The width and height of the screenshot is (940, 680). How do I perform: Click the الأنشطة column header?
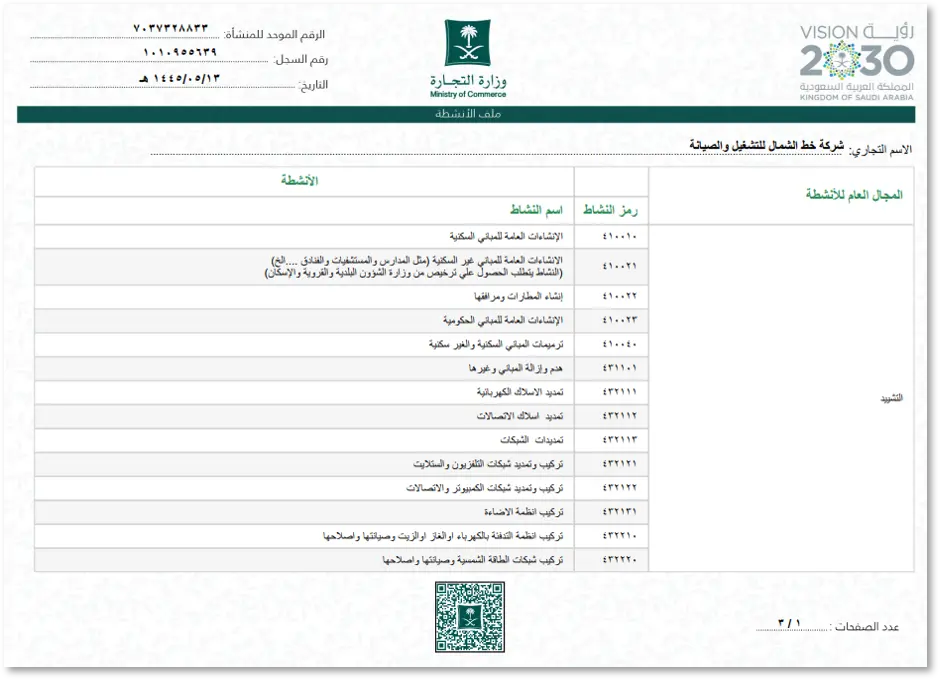click(x=300, y=180)
